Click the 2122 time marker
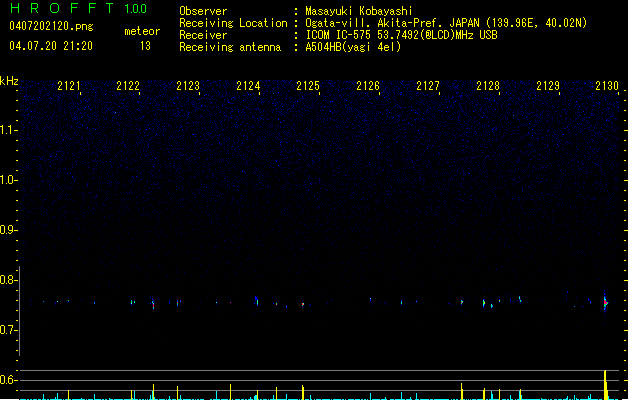This screenshot has width=629, height=400. click(128, 86)
